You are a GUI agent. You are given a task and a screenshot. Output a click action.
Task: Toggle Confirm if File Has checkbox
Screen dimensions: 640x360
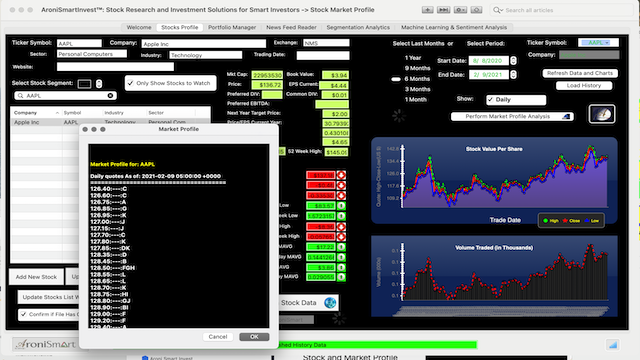coord(23,314)
